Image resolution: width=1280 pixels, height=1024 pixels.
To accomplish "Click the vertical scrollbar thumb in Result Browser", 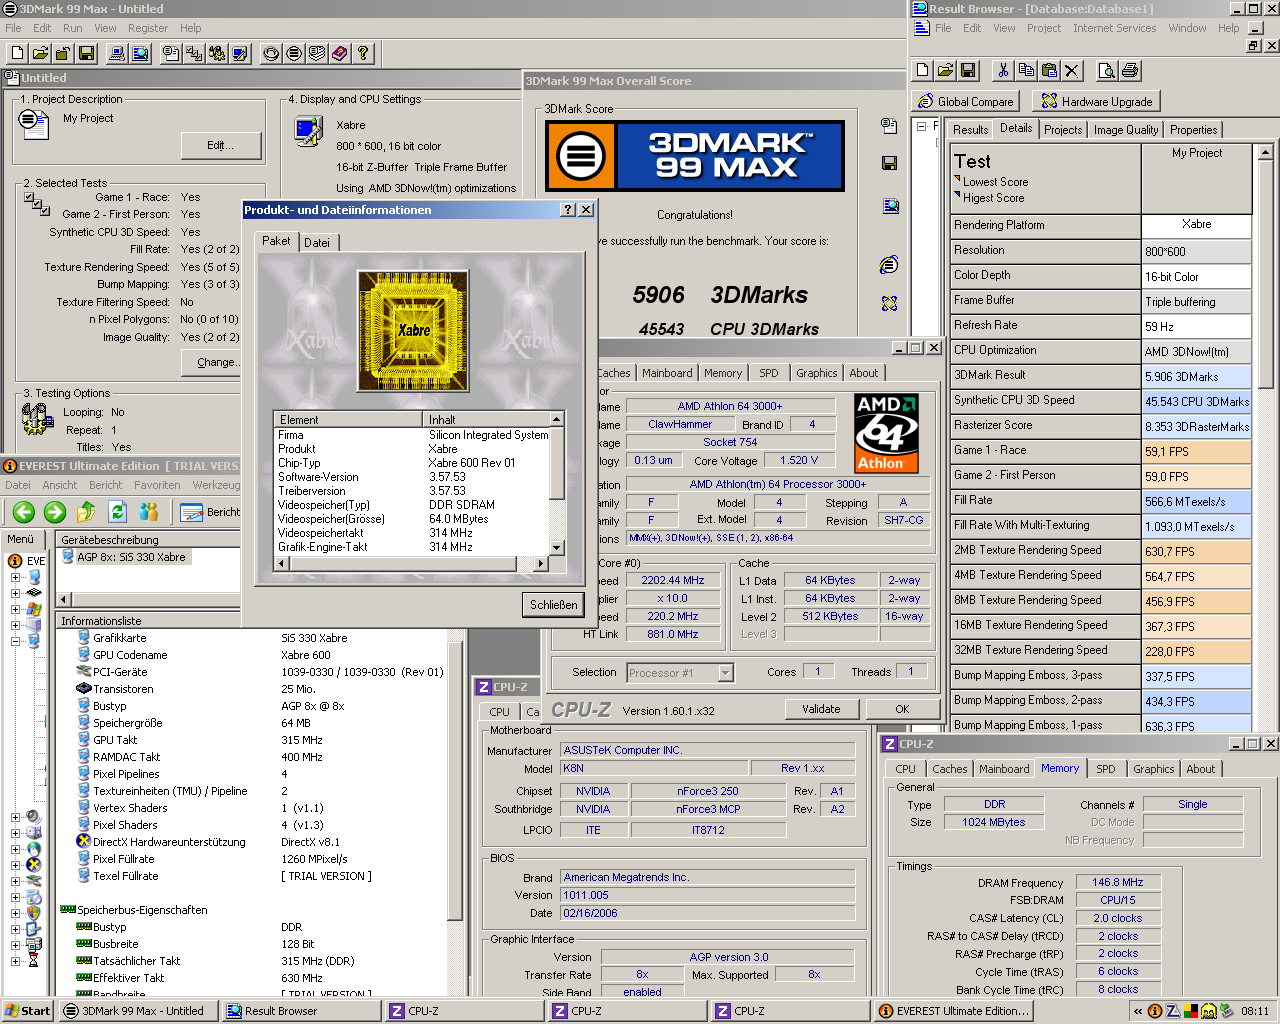I will (x=1265, y=276).
